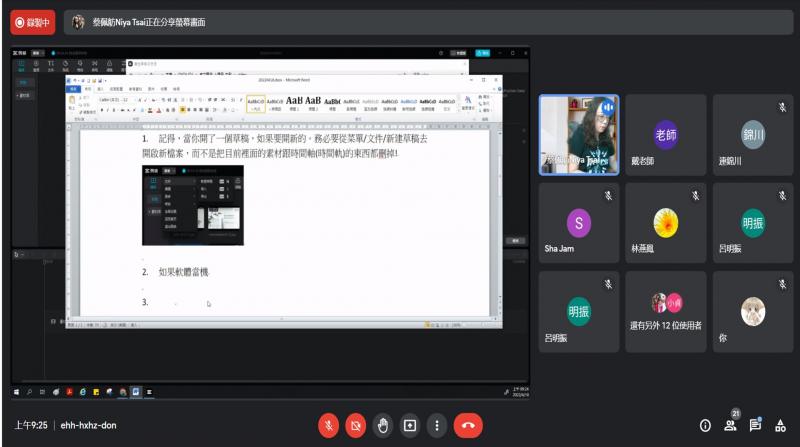
Task: Unmute the microphone in the call bar
Action: [x=327, y=425]
